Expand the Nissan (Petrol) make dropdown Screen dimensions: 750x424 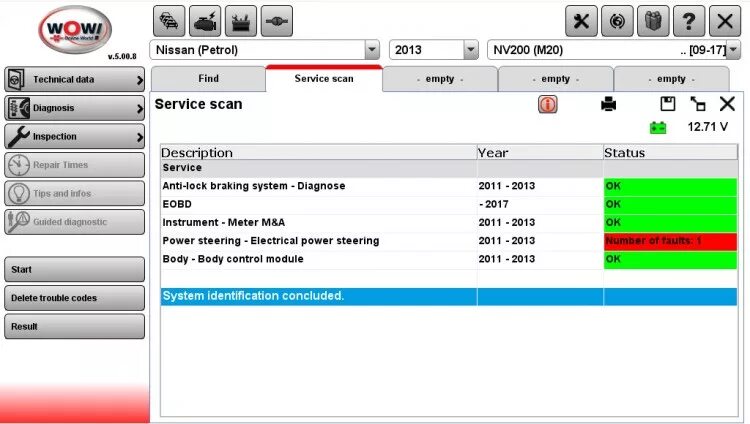coord(372,50)
